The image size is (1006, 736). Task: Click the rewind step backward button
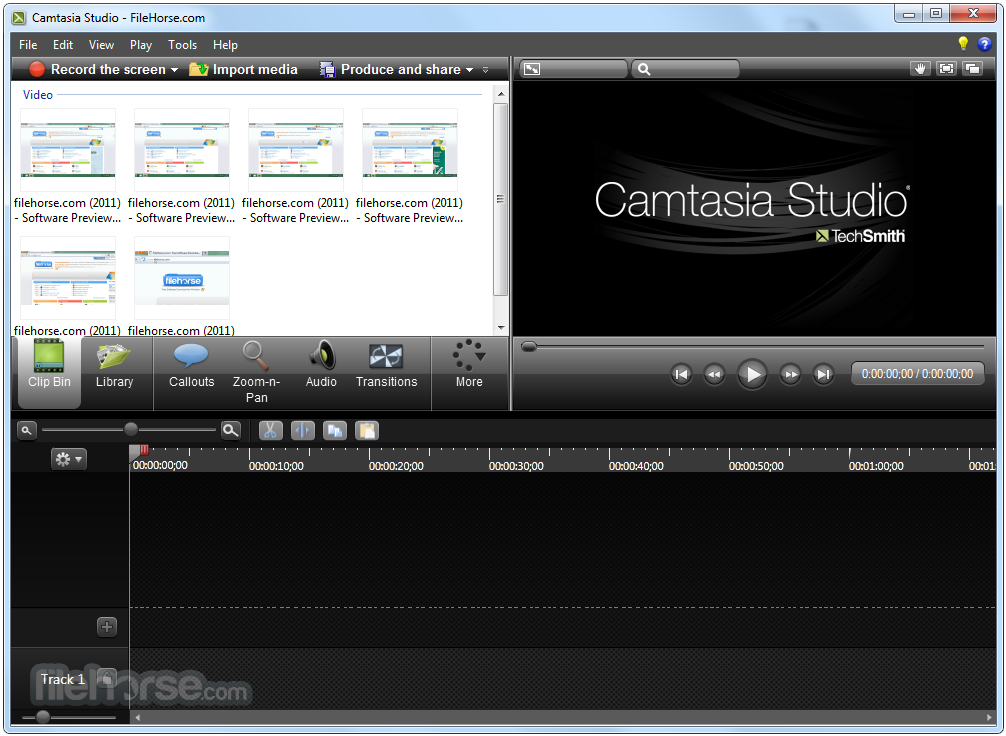pyautogui.click(x=714, y=374)
